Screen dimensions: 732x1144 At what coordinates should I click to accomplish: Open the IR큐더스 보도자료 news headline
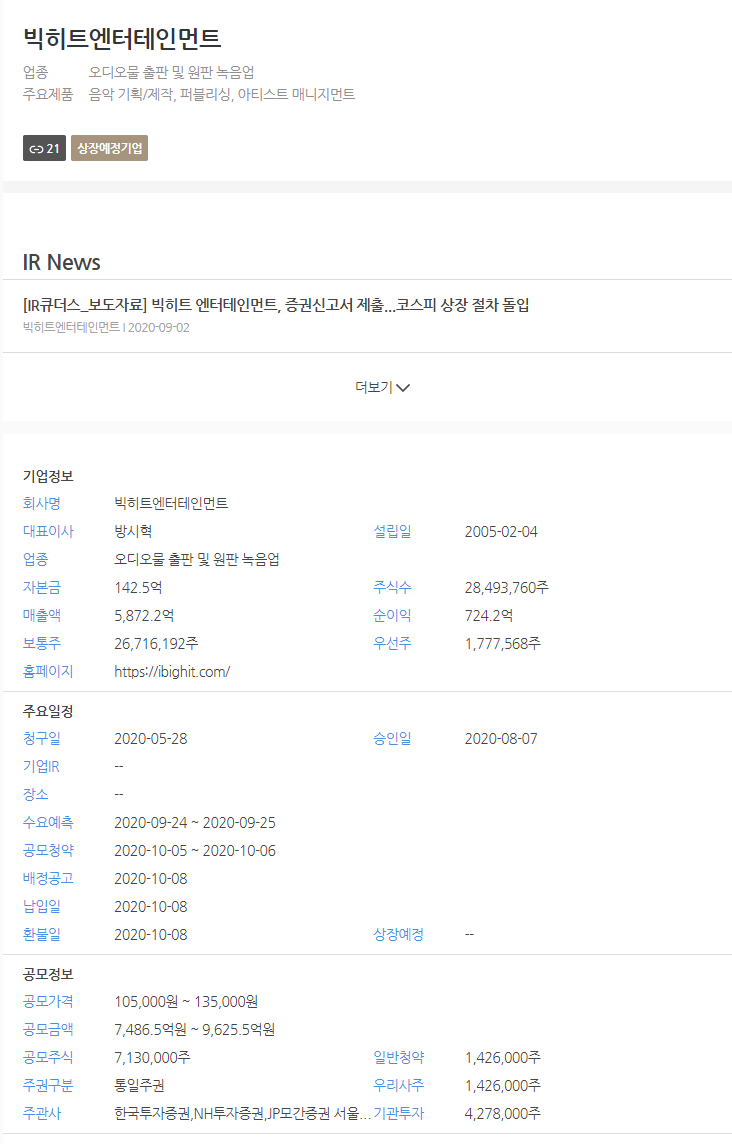[276, 305]
